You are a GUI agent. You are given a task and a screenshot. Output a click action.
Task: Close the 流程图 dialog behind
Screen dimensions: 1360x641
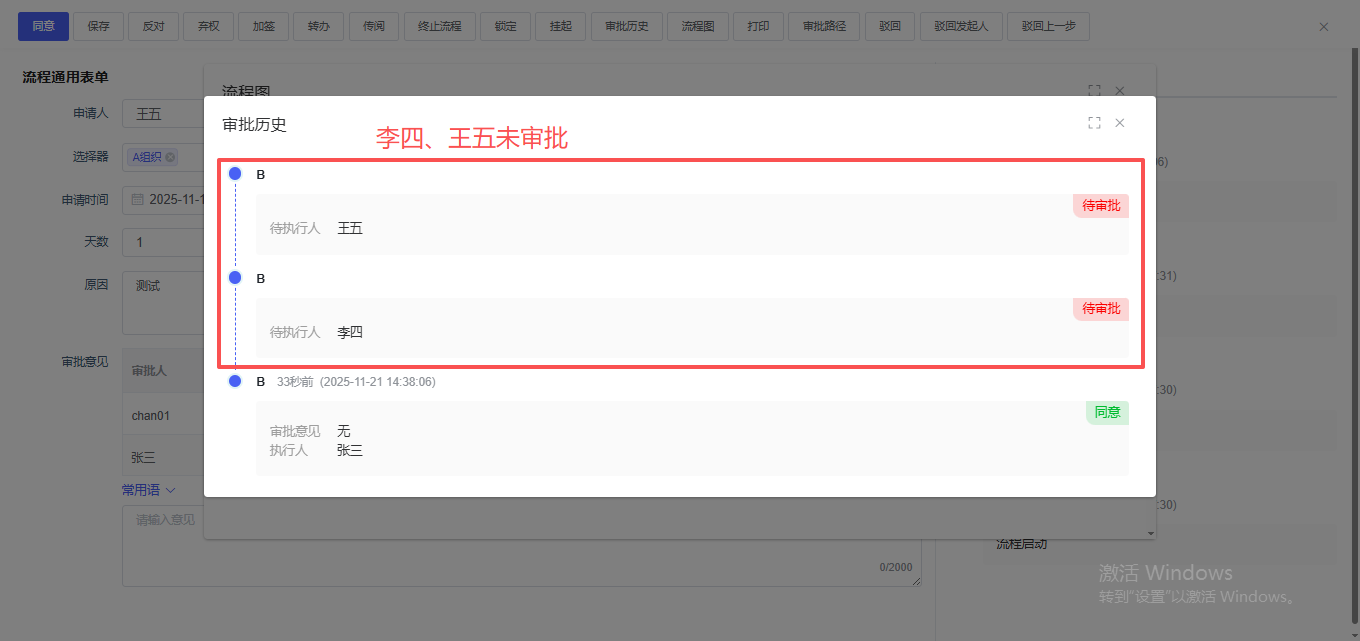tap(1120, 90)
